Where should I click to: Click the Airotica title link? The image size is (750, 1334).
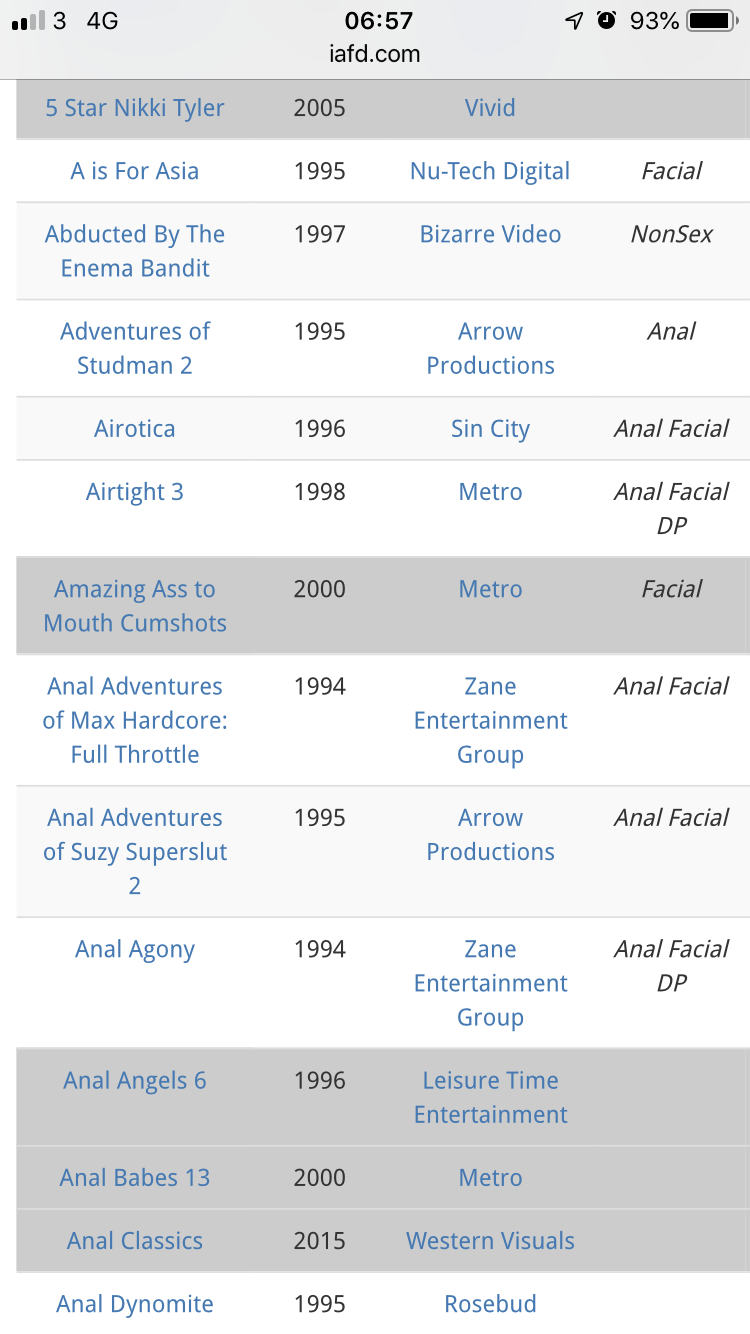[x=135, y=429]
